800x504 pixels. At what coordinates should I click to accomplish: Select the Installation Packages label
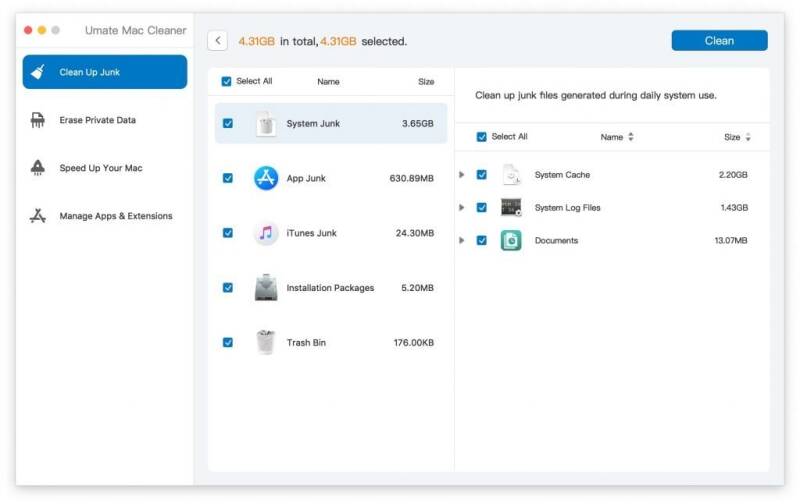[330, 288]
